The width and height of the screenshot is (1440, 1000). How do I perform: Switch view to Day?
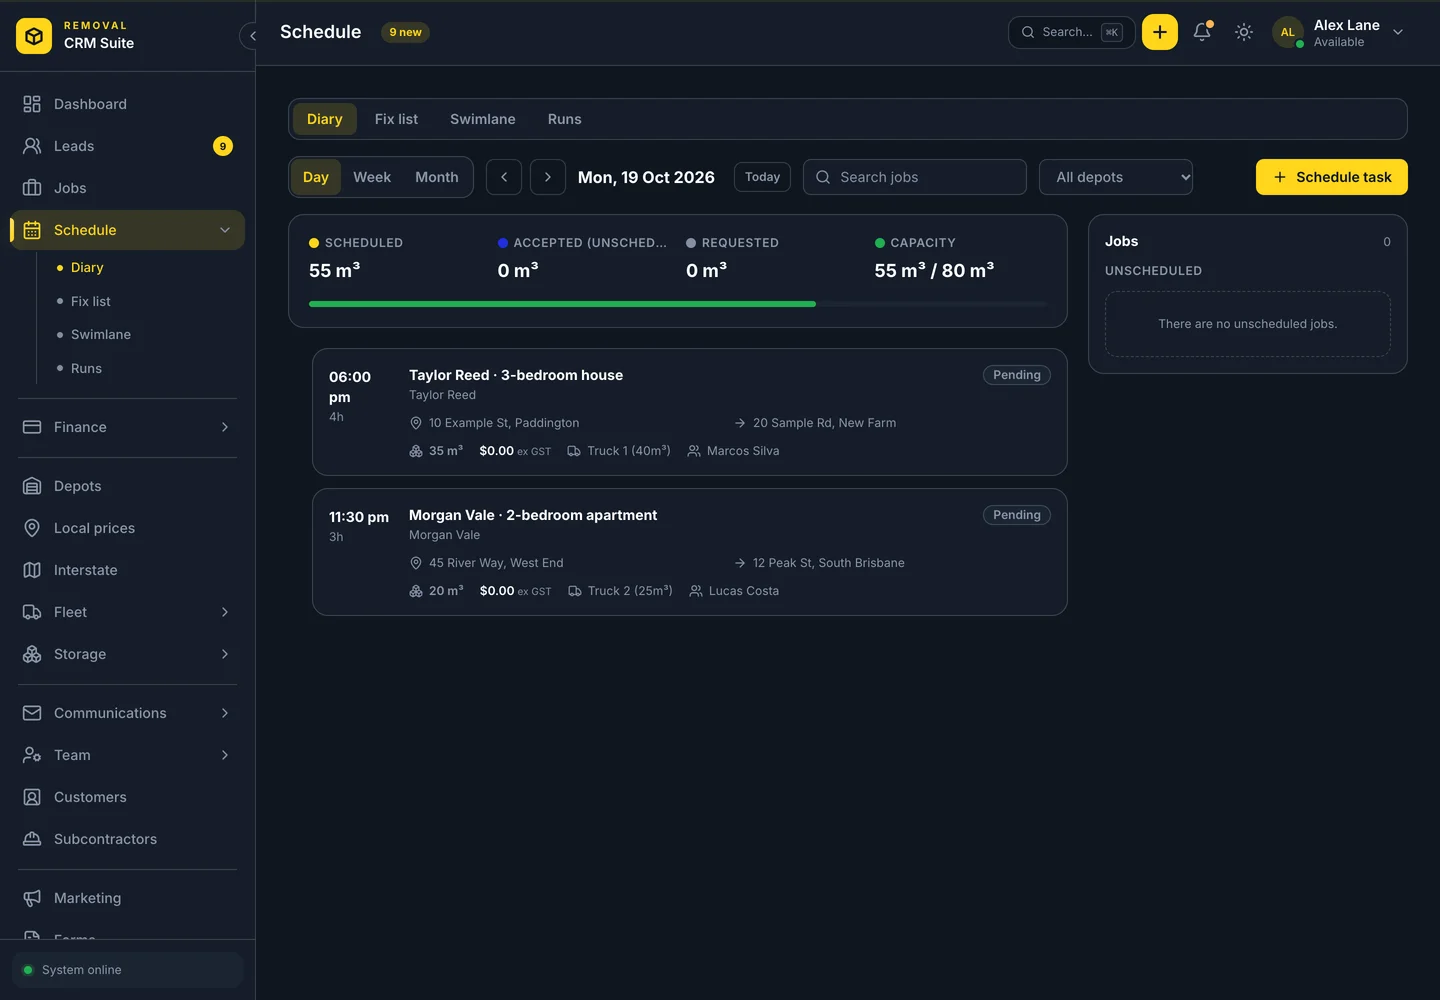(316, 177)
